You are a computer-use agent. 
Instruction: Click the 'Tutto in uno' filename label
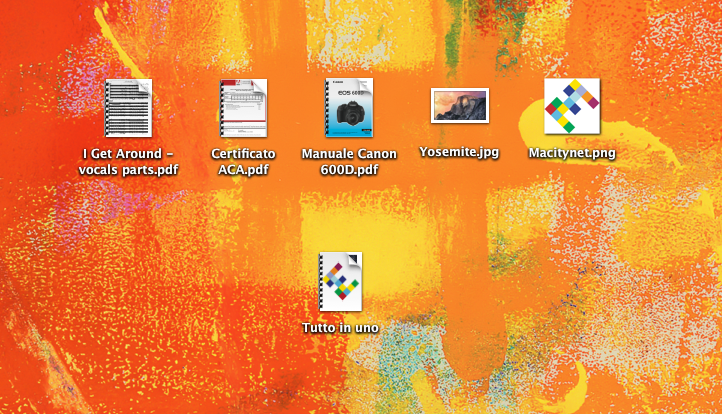(x=340, y=327)
